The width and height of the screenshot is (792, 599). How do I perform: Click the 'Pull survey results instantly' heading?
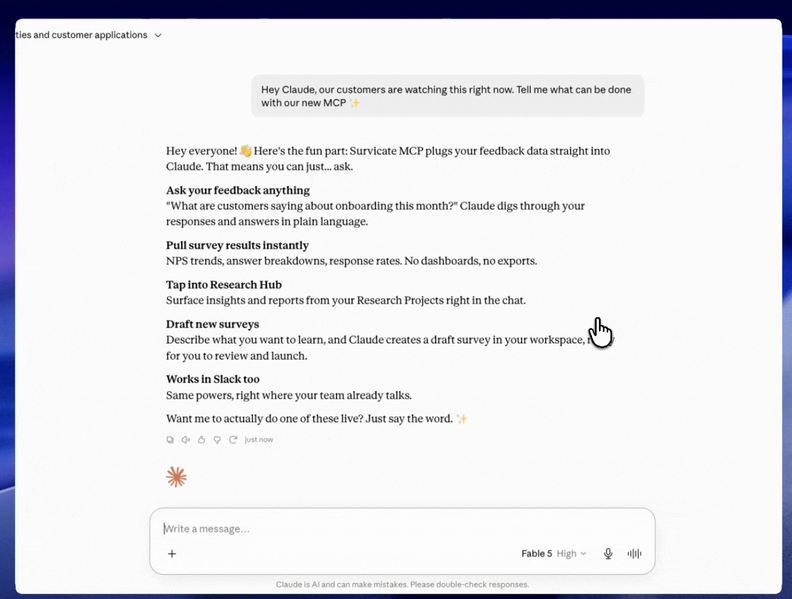click(237, 245)
